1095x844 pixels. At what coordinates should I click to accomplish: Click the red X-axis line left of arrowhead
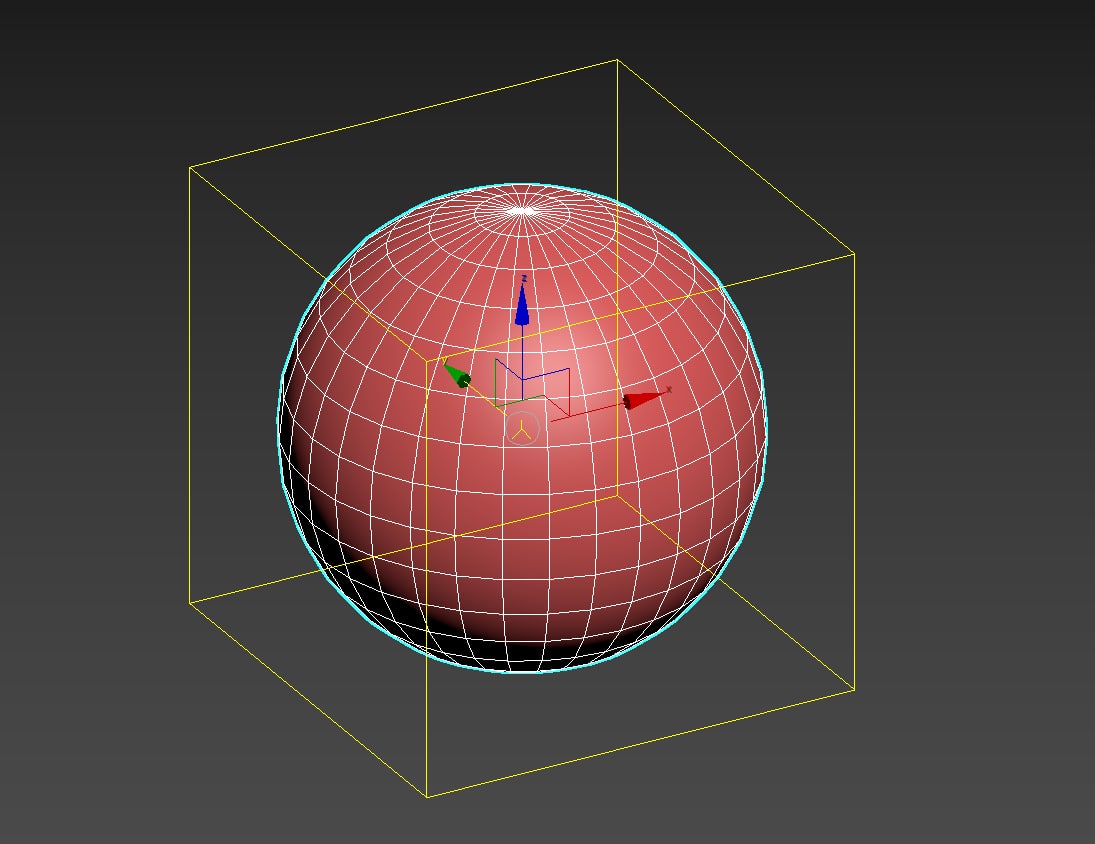tap(590, 410)
